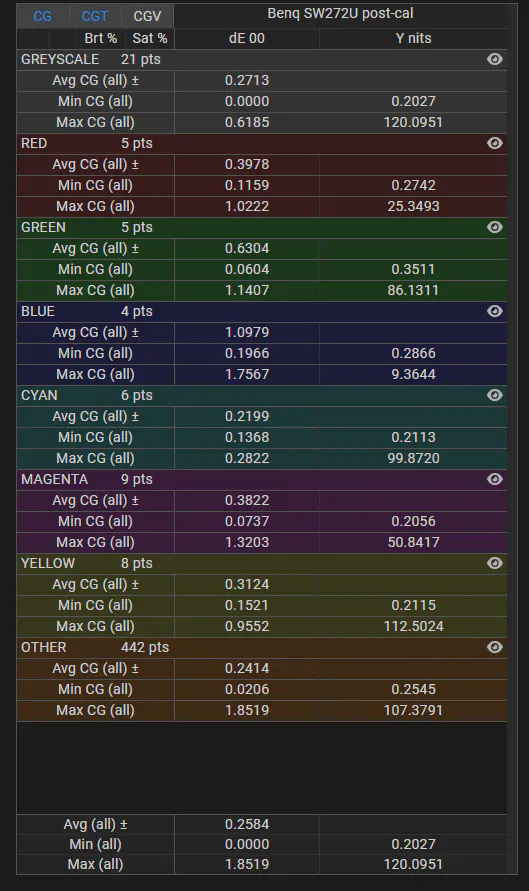This screenshot has width=529, height=891.
Task: Toggle the BLUE group eye icon
Action: pyautogui.click(x=495, y=311)
